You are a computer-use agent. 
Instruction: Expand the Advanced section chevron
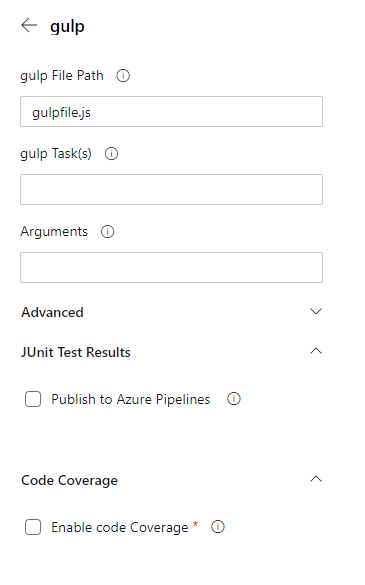click(316, 312)
